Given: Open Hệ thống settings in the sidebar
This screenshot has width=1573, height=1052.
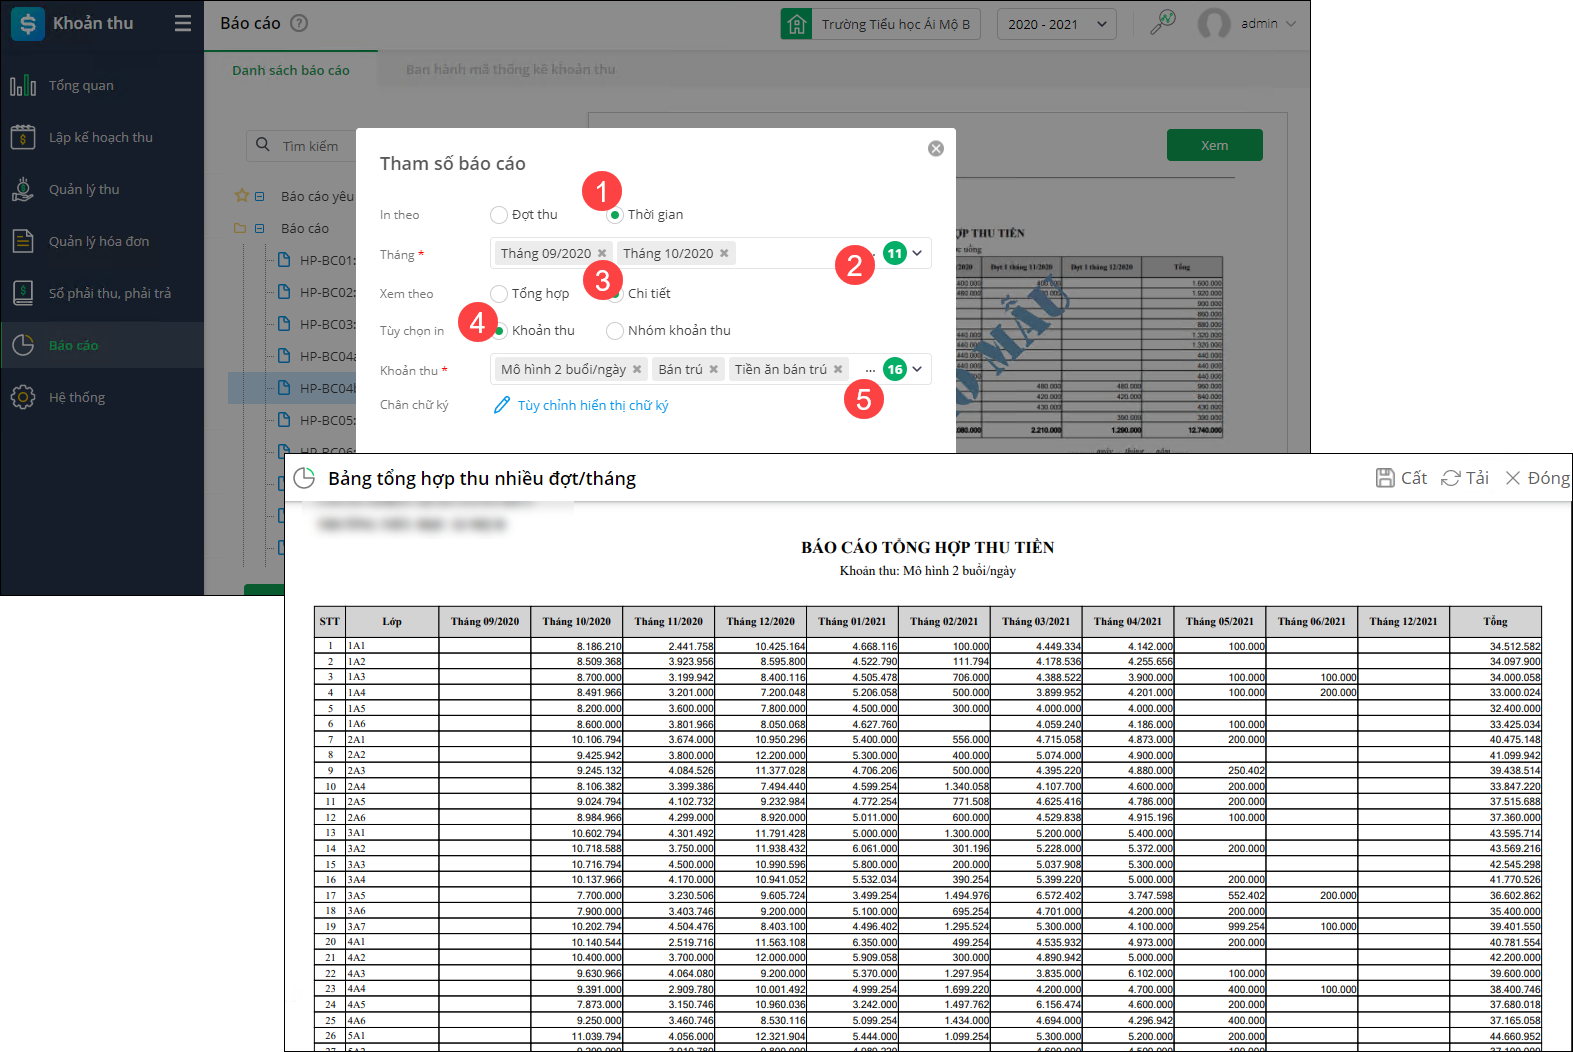Looking at the screenshot, I should tap(76, 398).
